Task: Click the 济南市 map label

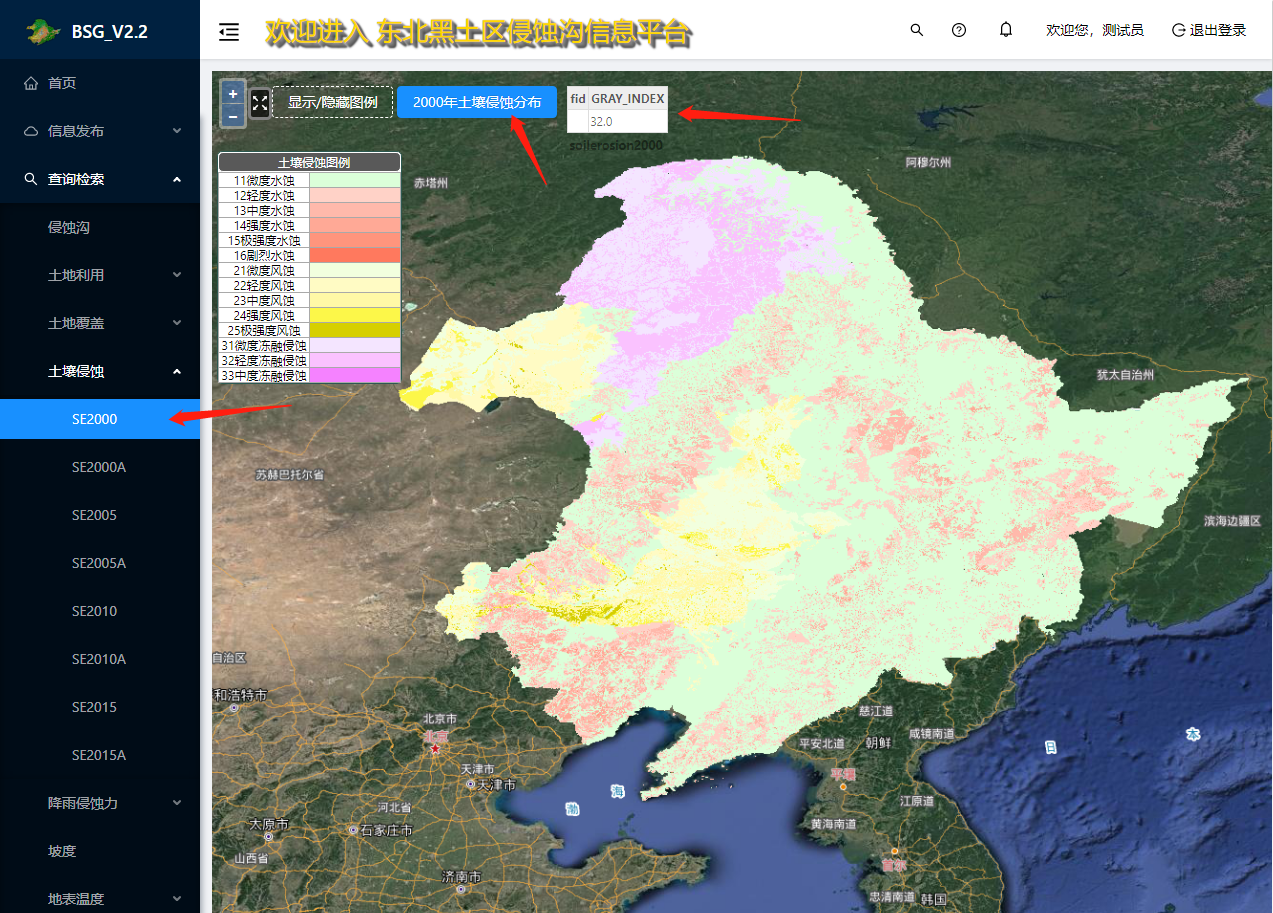Action: click(460, 876)
